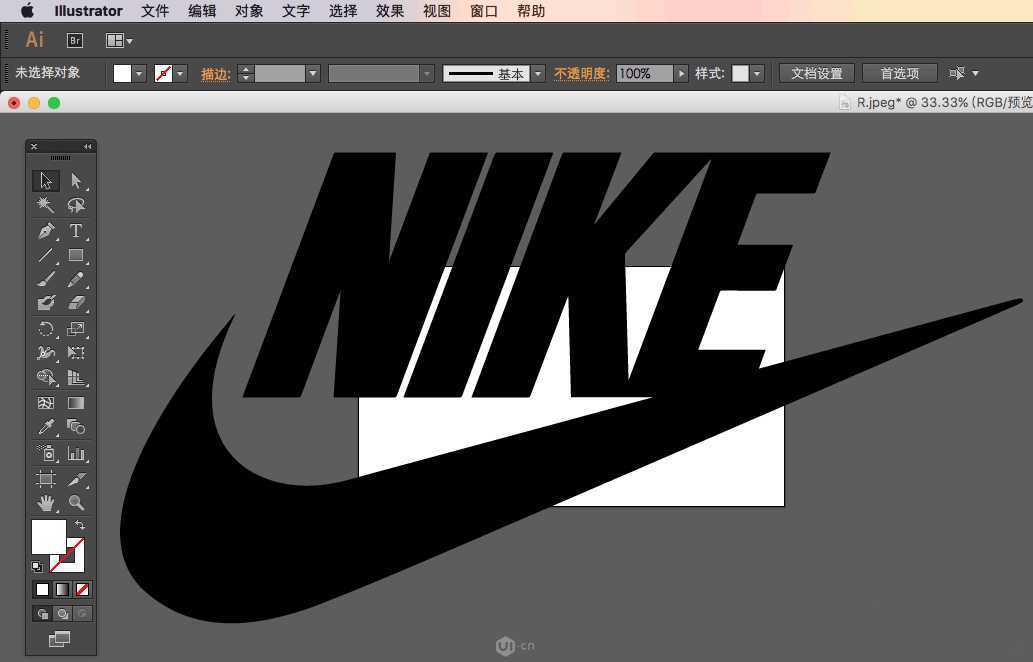Open the 效果 menu
This screenshot has height=662, width=1033.
click(x=390, y=11)
